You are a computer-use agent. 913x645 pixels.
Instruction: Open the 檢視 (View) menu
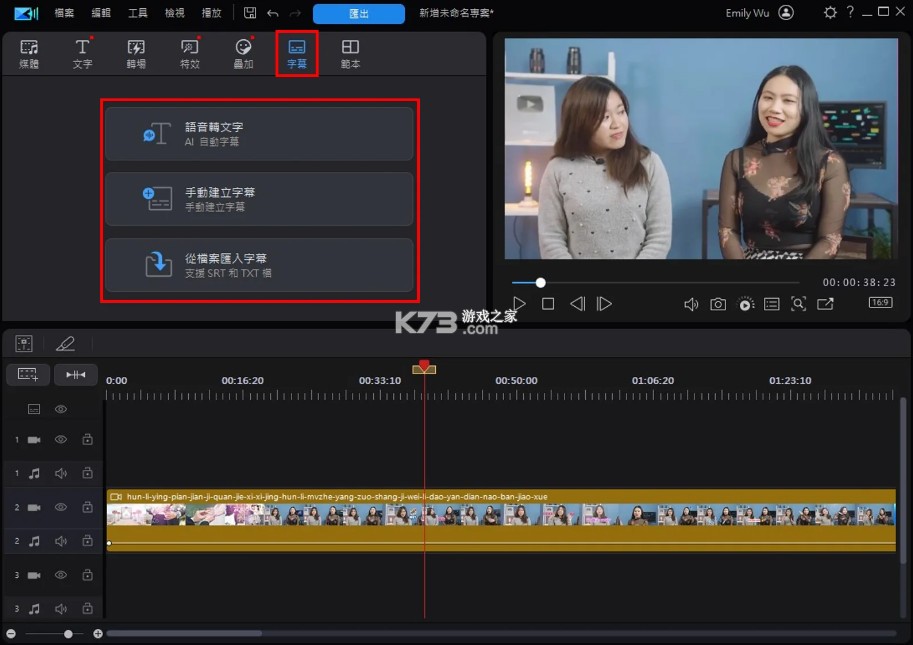pos(173,13)
